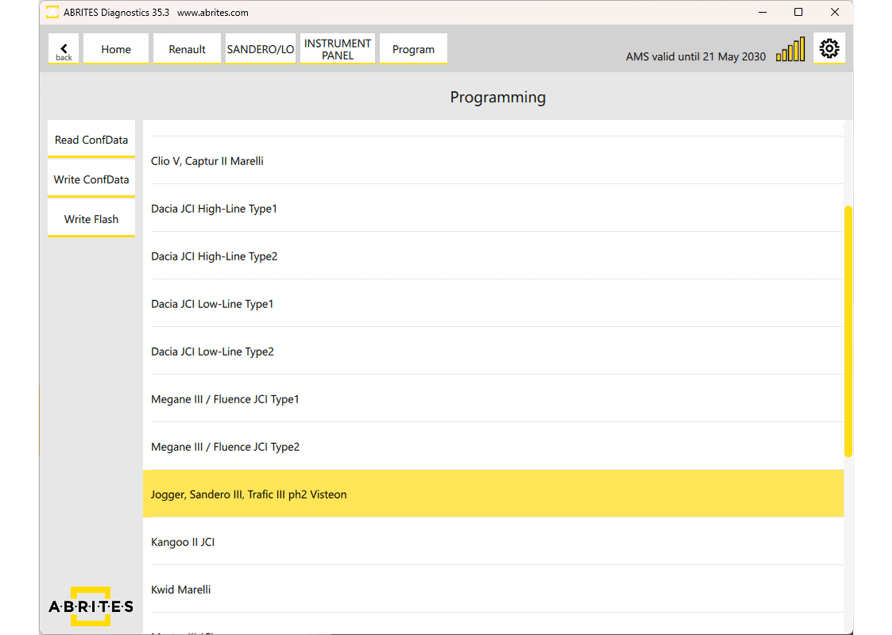Open the settings gear icon
This screenshot has height=635, width=892.
[829, 48]
